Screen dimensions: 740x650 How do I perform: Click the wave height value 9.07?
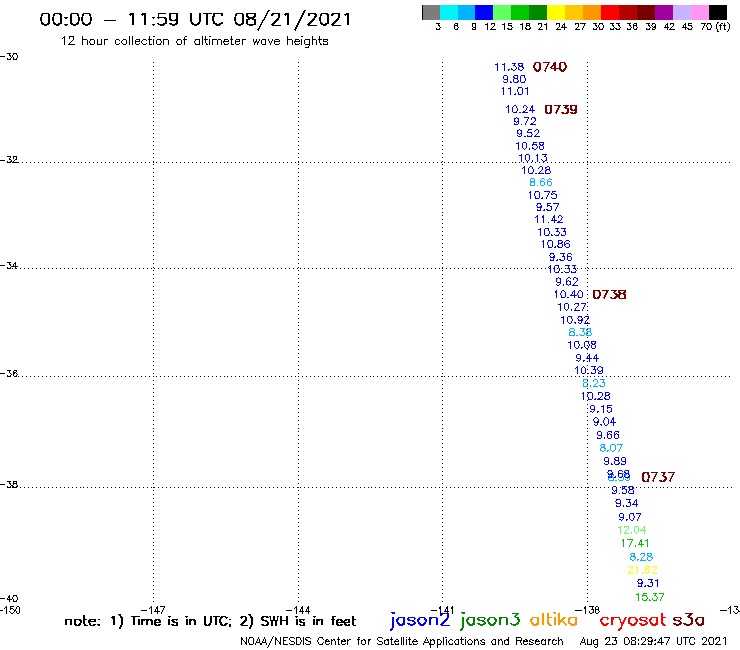630,517
